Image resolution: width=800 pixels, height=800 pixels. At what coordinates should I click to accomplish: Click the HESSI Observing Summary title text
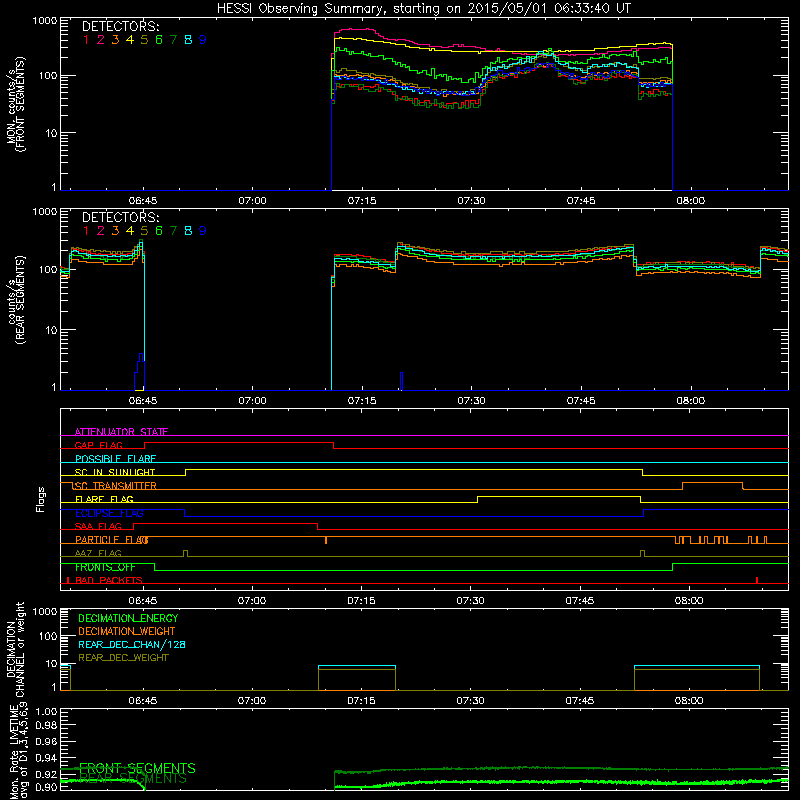[423, 9]
